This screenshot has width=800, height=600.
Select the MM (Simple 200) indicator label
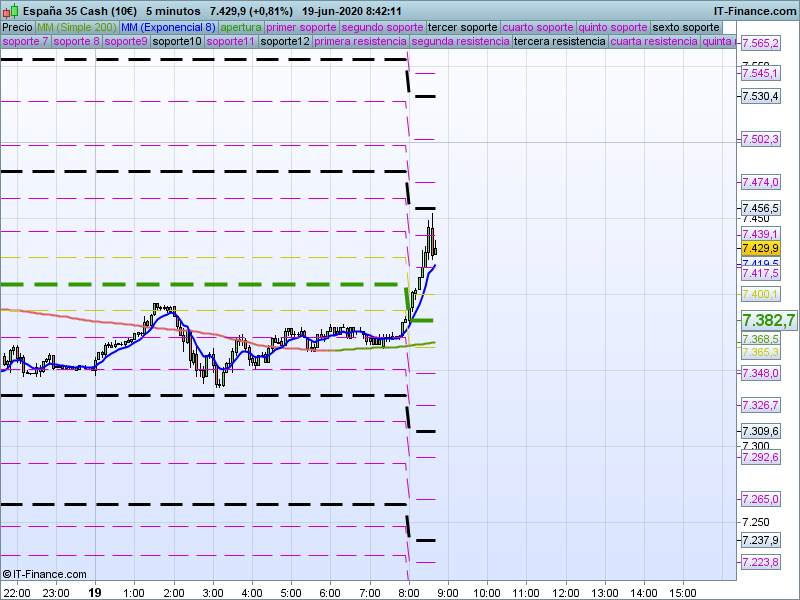(x=76, y=27)
